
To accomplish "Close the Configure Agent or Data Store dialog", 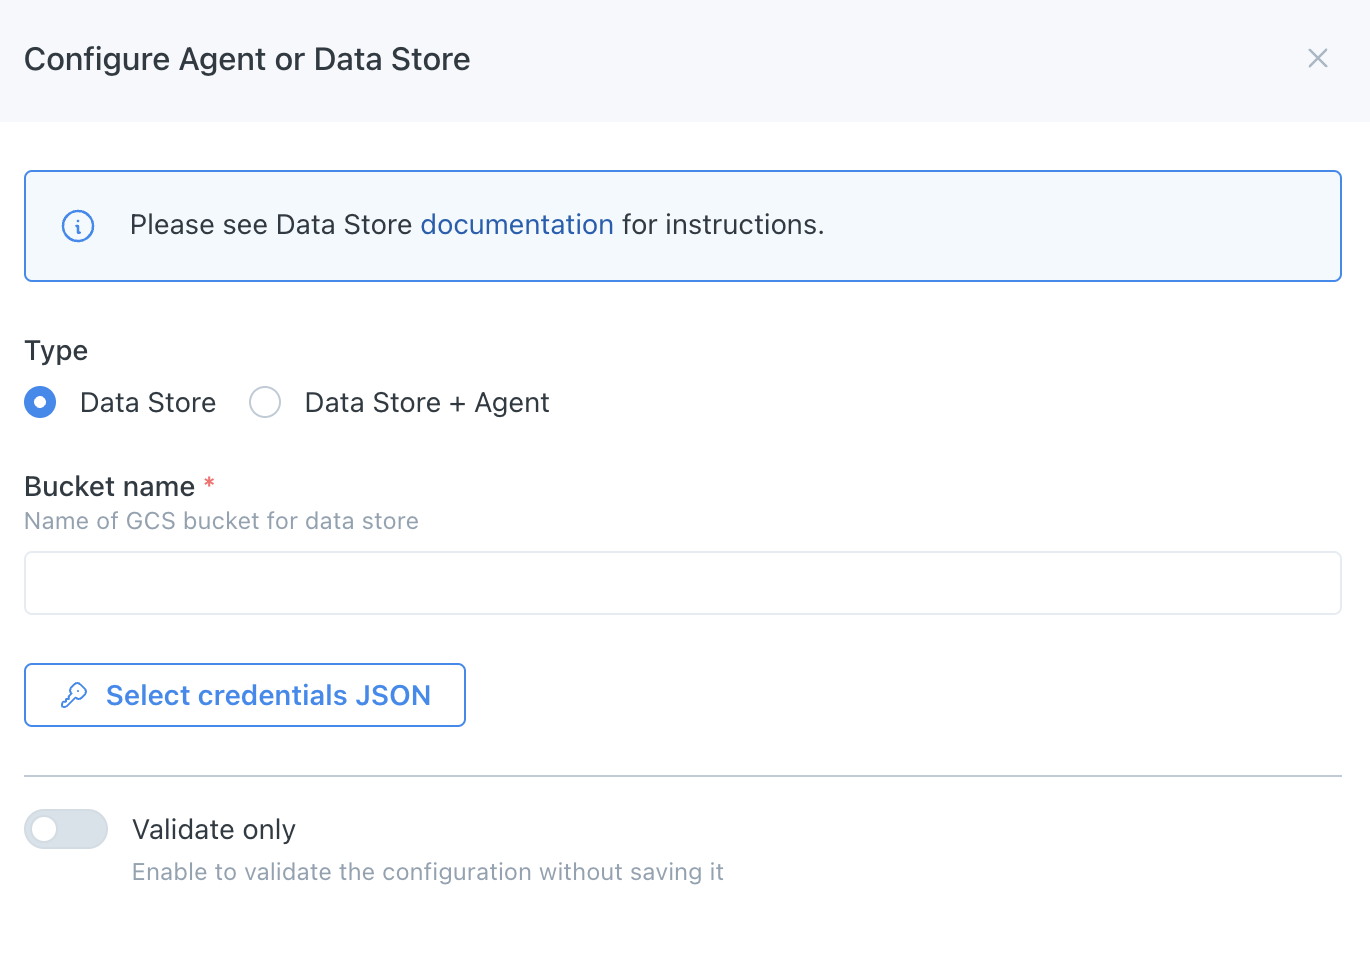I will [x=1317, y=59].
